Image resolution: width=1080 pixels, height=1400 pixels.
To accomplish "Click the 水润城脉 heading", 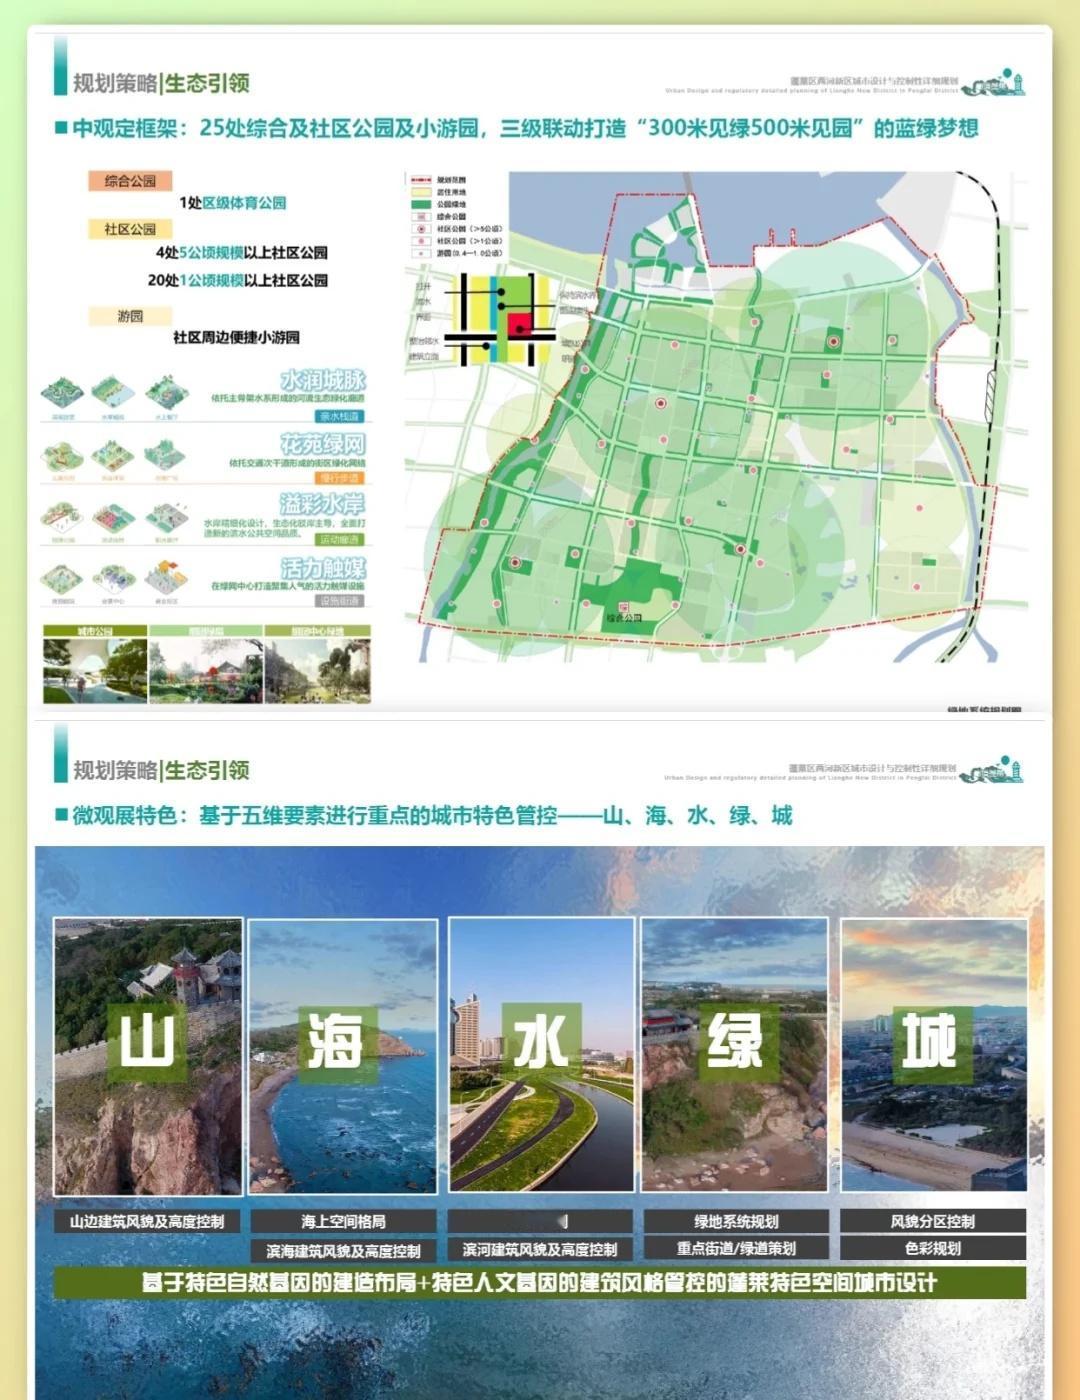I will 323,381.
